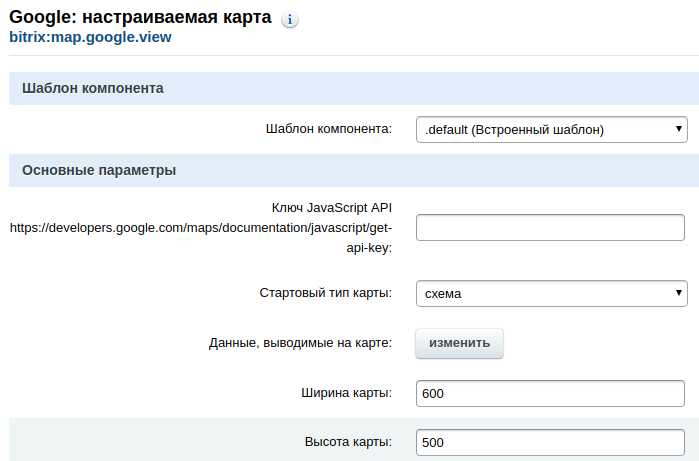
Task: Click the Данные, выводимые на карте label
Action: pos(300,343)
